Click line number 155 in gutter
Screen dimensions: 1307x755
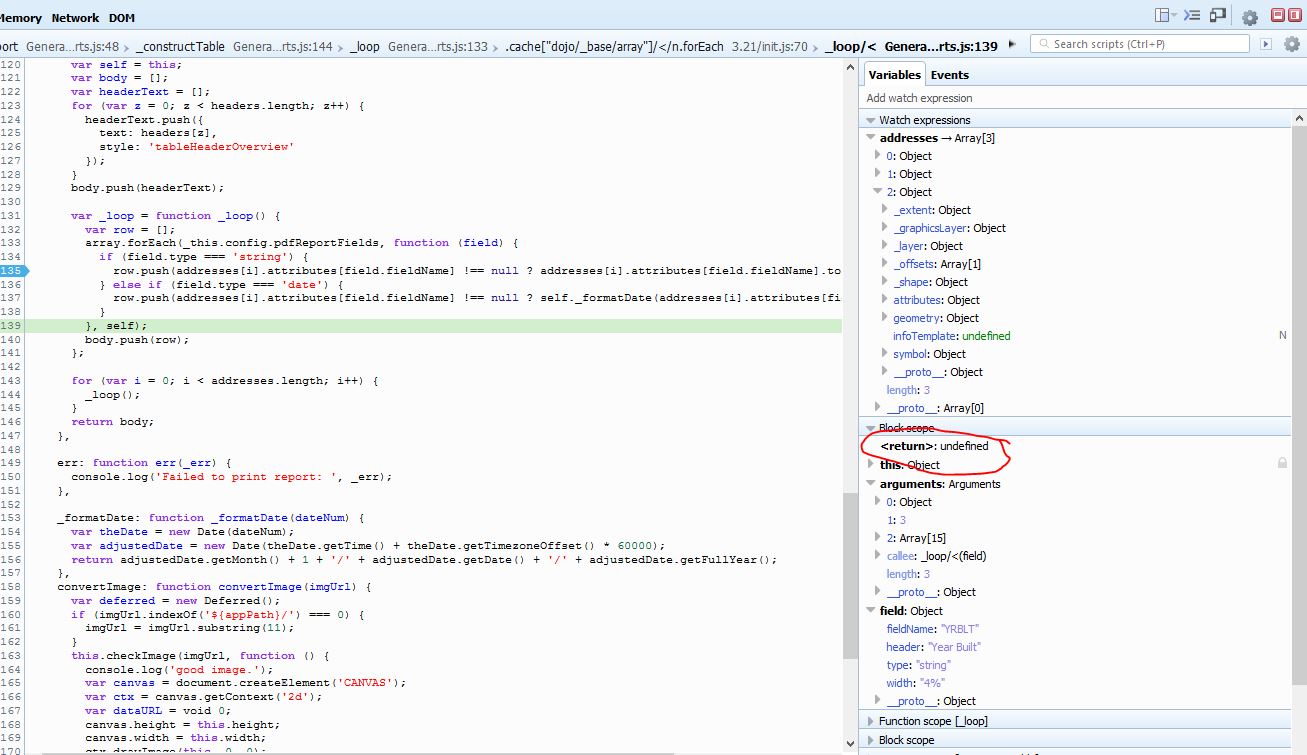tap(10, 545)
